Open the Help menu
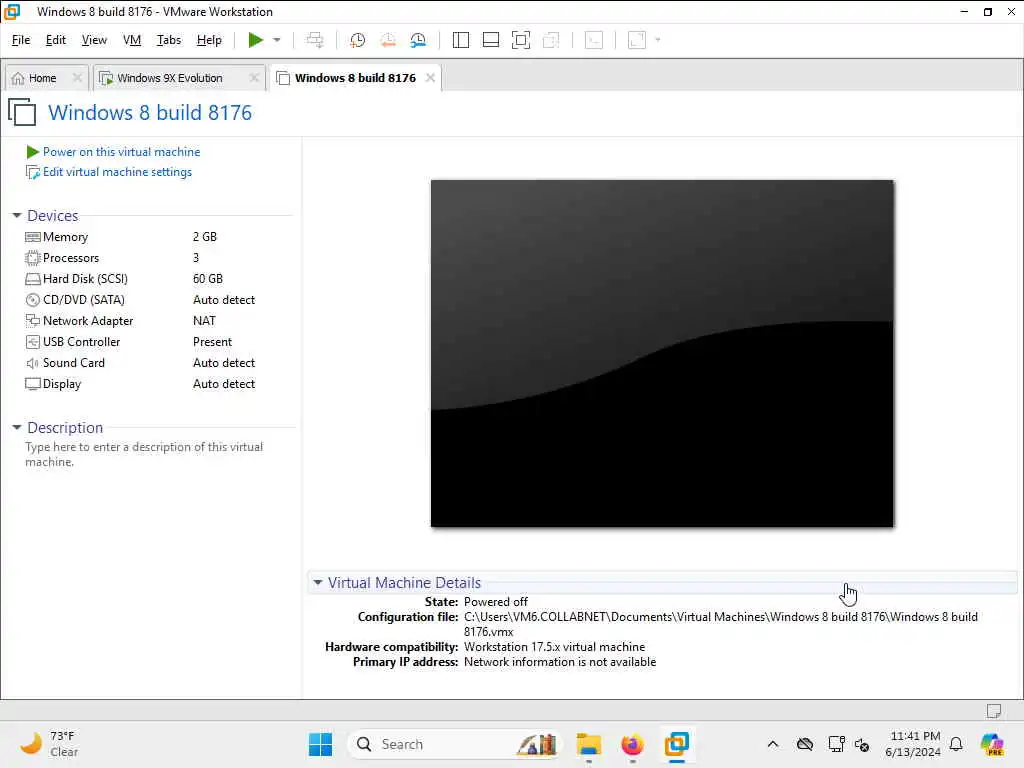Image resolution: width=1024 pixels, height=768 pixels. (209, 40)
